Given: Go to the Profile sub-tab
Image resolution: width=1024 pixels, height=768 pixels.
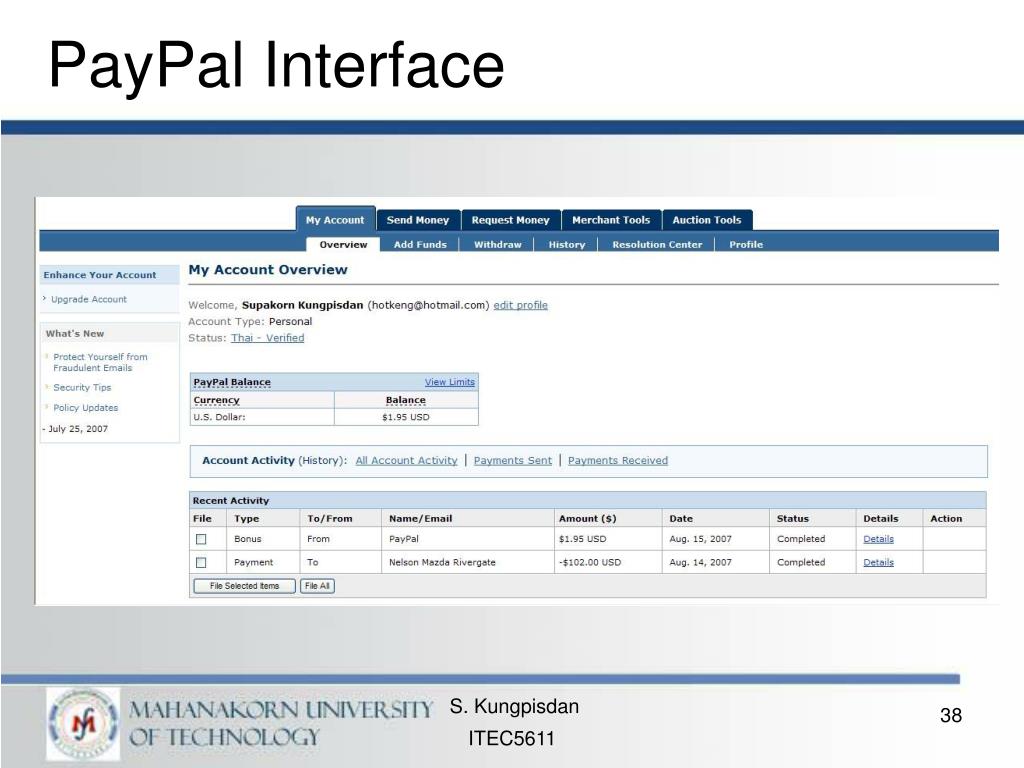Looking at the screenshot, I should [746, 244].
